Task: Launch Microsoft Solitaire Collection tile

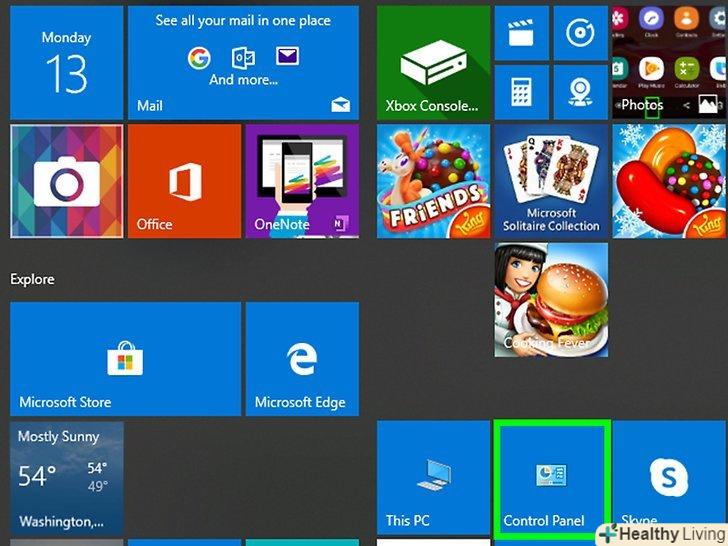Action: point(551,181)
